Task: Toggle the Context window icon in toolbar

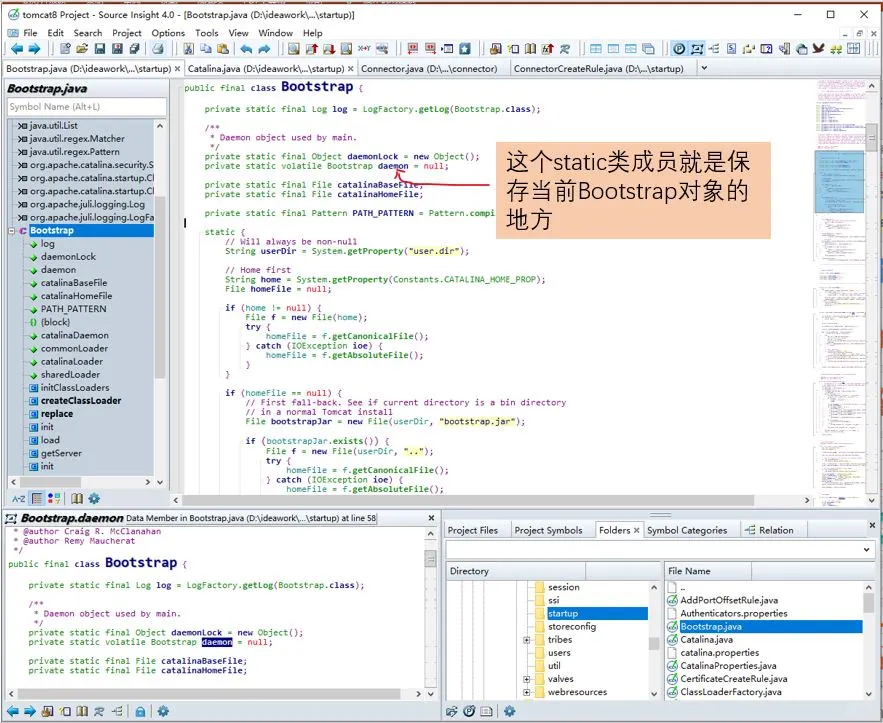Action: click(x=697, y=49)
